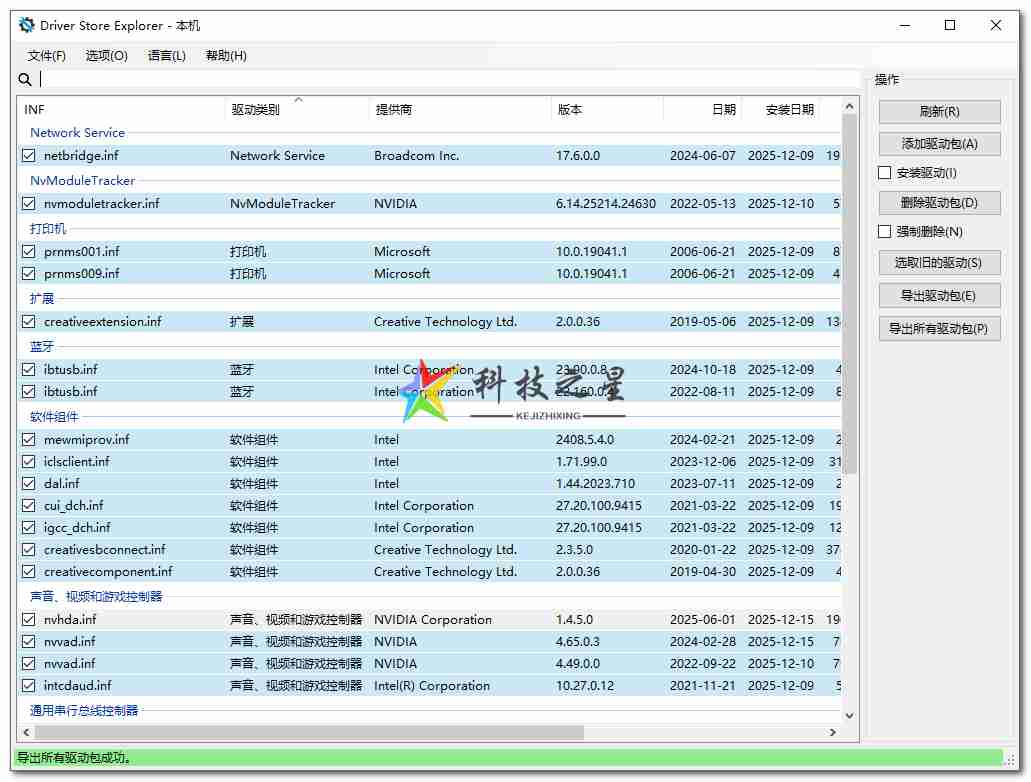This screenshot has width=1031, height=782.
Task: Click the 添加驱动包(A) button
Action: click(938, 143)
